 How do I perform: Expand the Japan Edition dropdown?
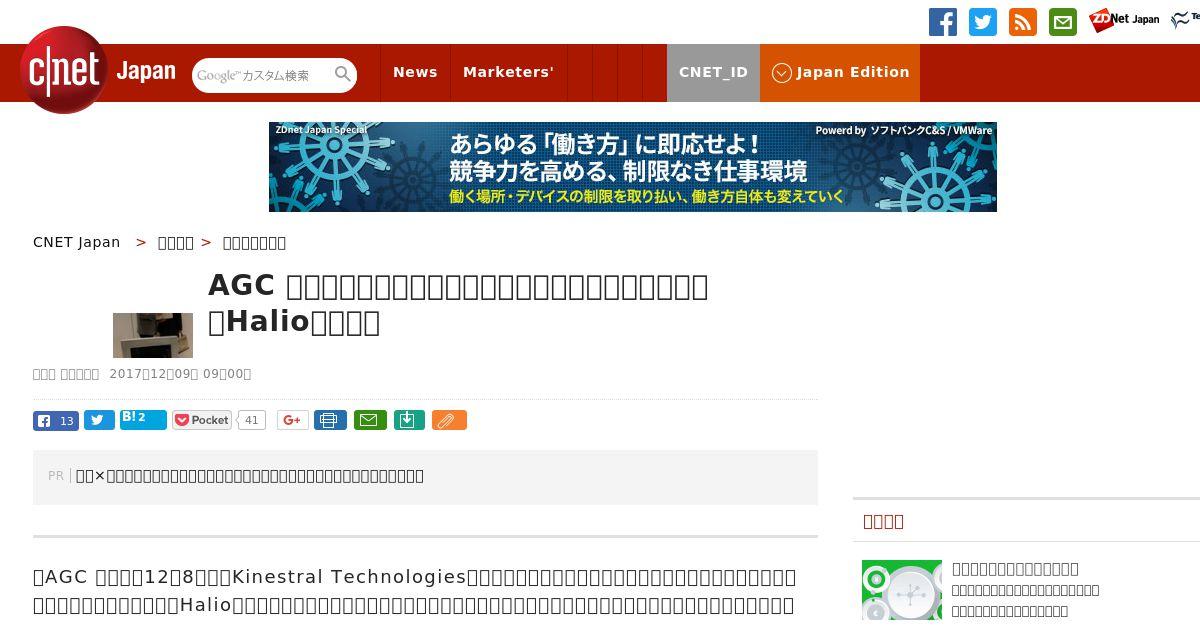tap(840, 72)
